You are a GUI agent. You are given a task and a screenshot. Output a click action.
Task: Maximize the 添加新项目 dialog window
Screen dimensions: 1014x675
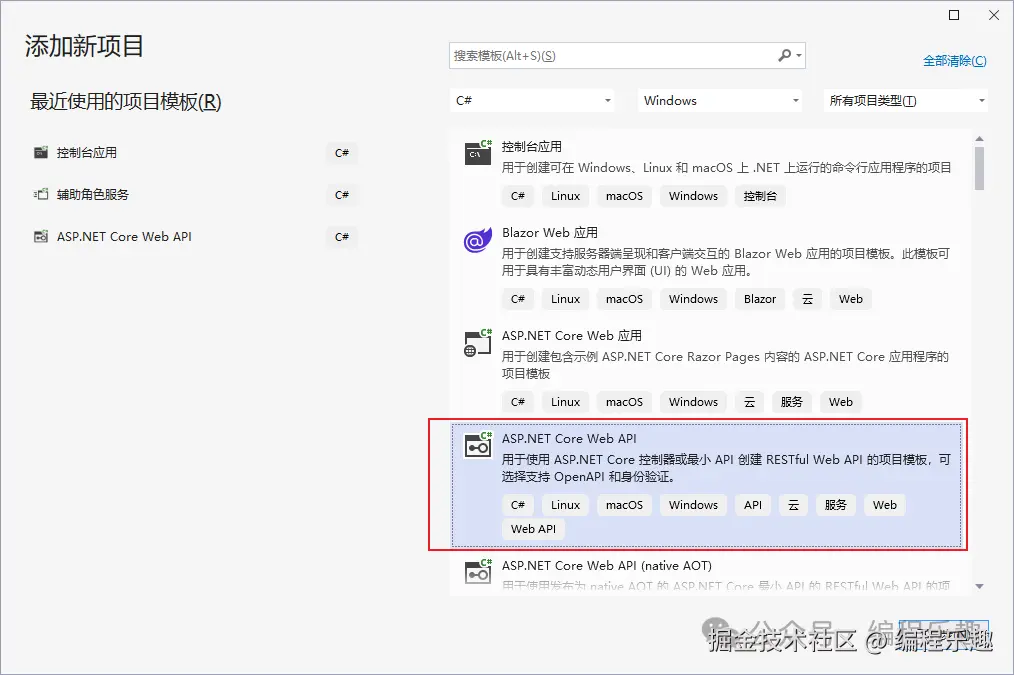point(954,15)
